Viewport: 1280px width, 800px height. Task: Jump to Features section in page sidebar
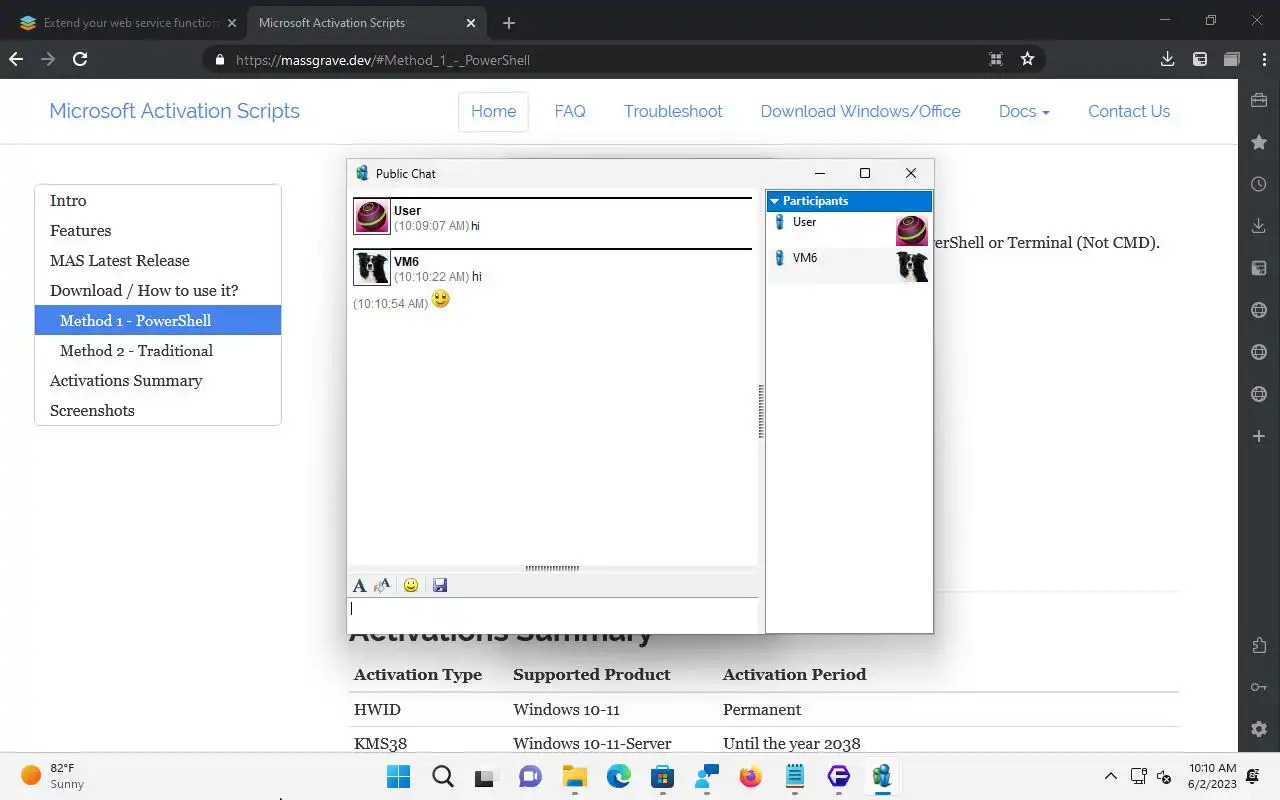158,230
